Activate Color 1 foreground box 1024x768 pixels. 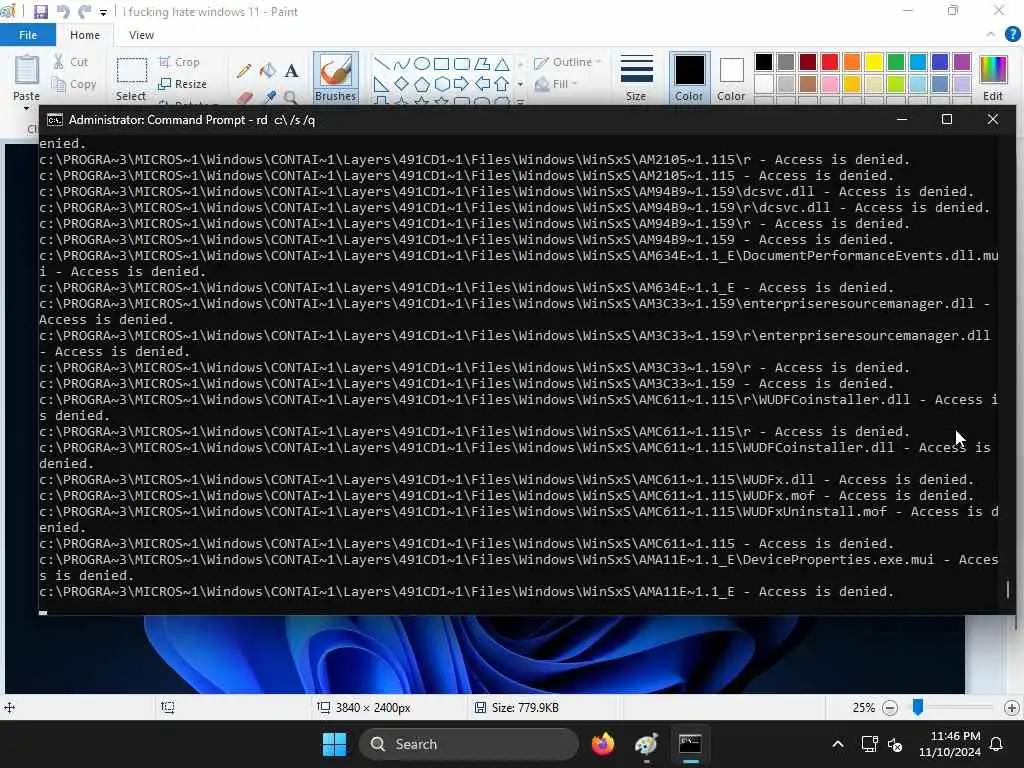coord(689,78)
